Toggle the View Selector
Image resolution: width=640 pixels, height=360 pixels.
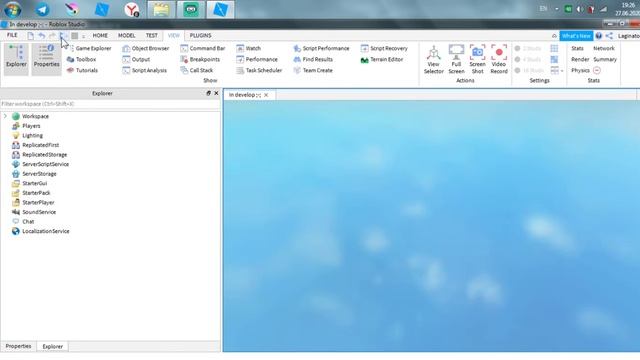pyautogui.click(x=433, y=60)
